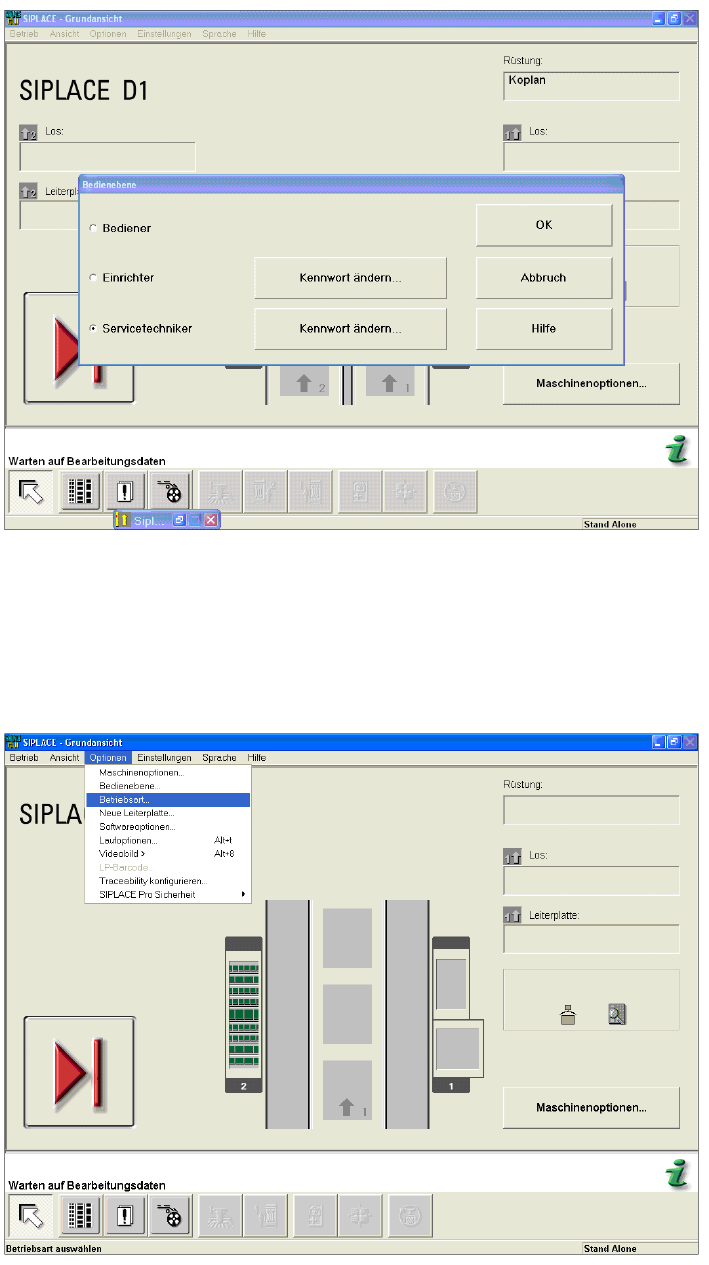The width and height of the screenshot is (709, 1265).
Task: Open Softwareoptionen... from the Optionen menu
Action: pos(168,827)
